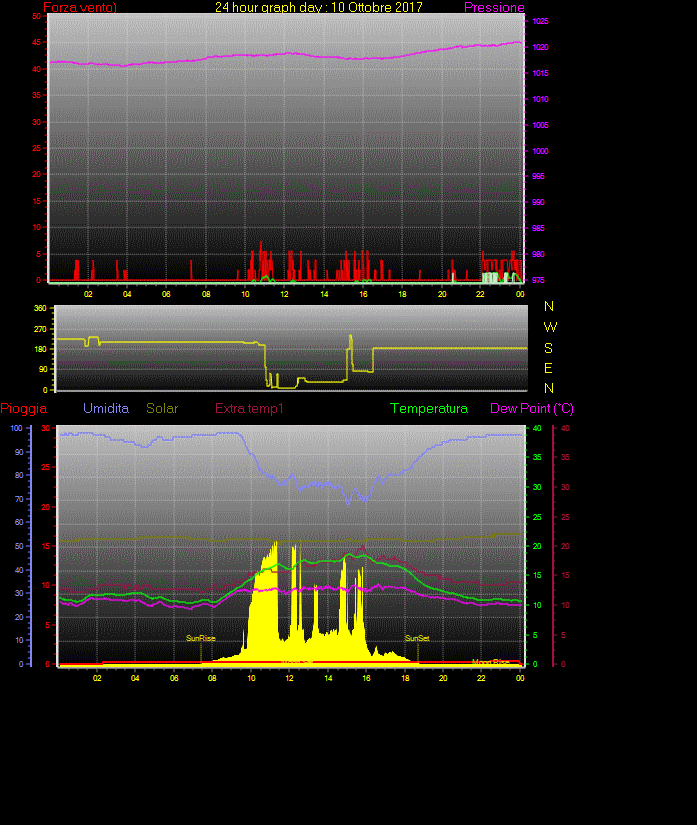Click wind direction axis value 180

(41, 349)
